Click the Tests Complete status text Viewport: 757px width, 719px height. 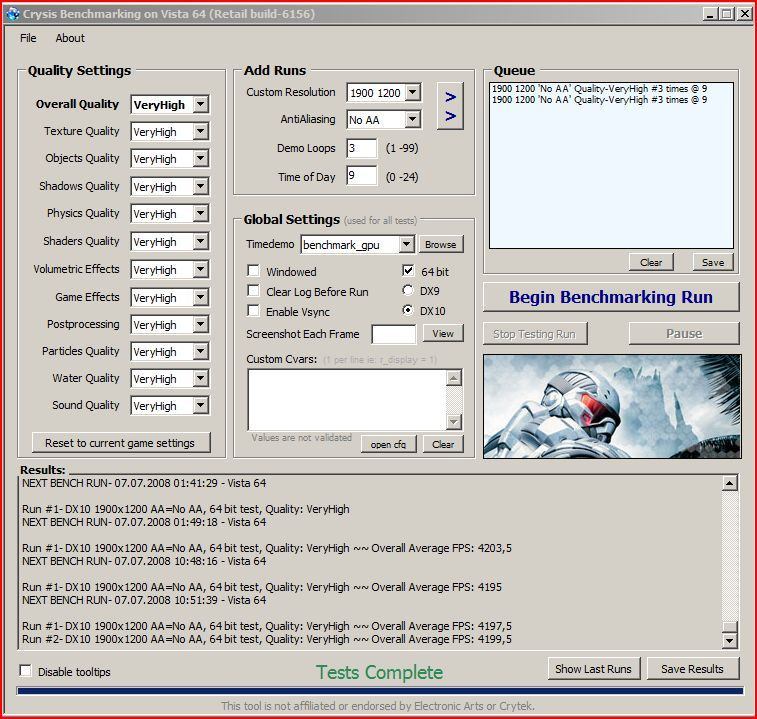click(x=379, y=672)
